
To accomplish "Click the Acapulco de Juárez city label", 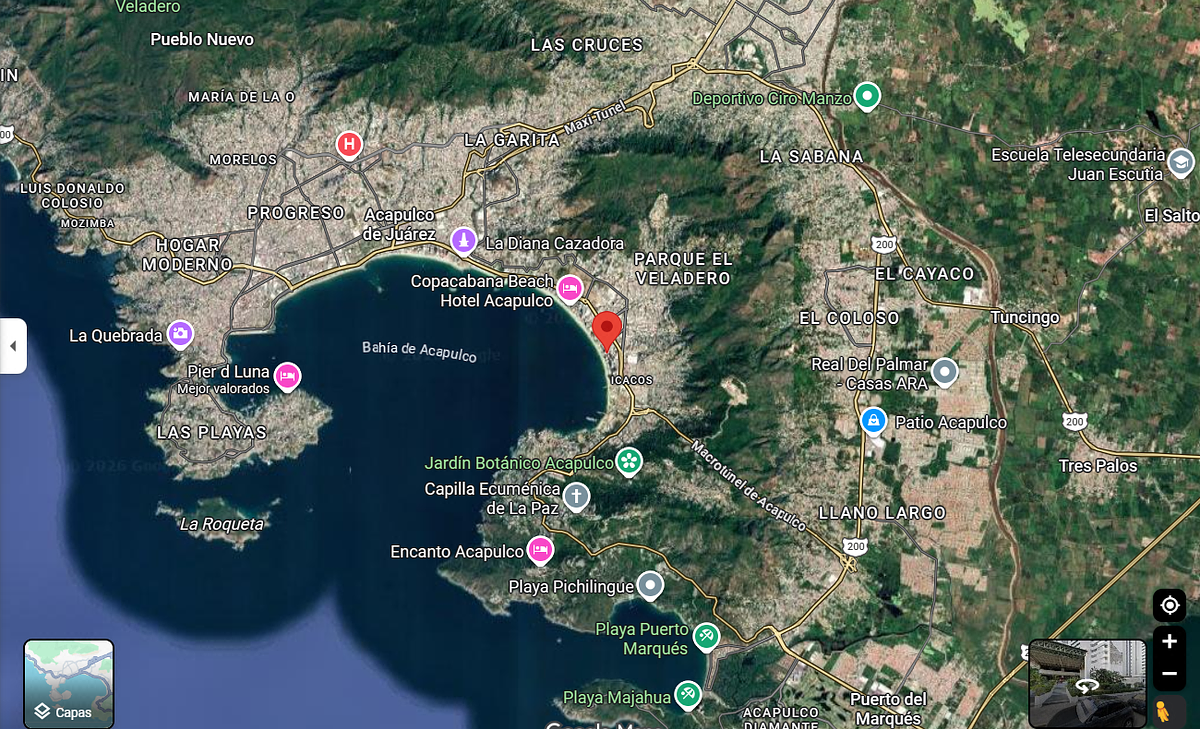I will click(x=400, y=225).
